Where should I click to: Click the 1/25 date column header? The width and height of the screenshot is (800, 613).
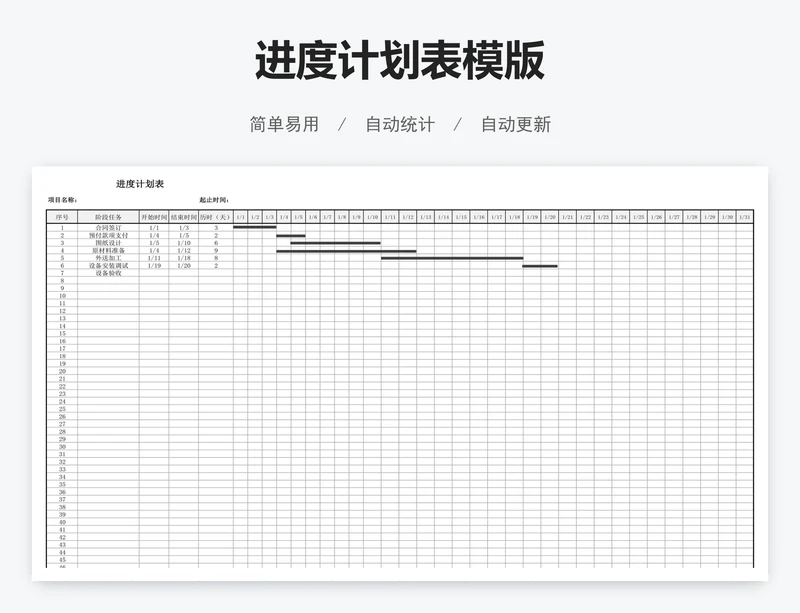[x=638, y=217]
